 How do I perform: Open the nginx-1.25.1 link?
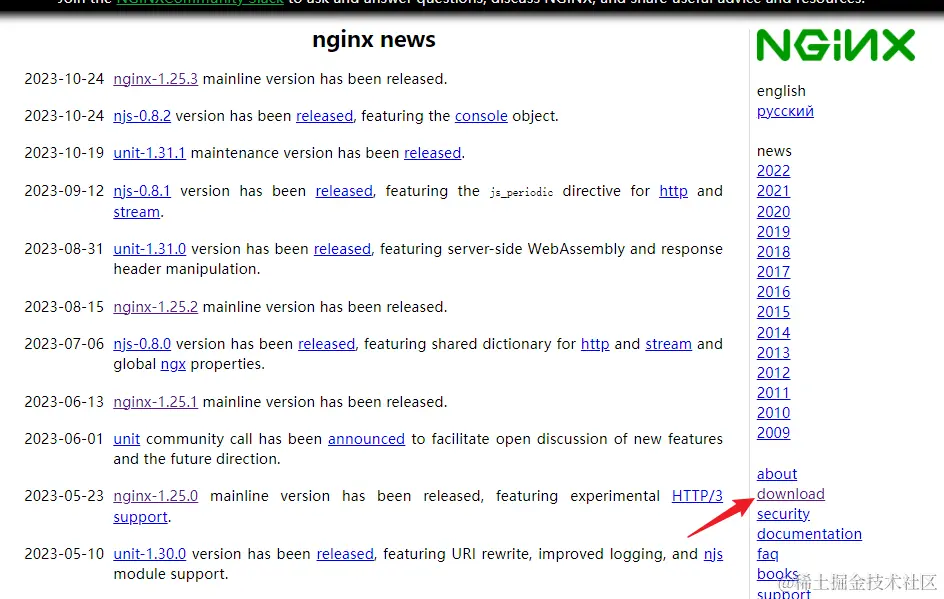155,402
